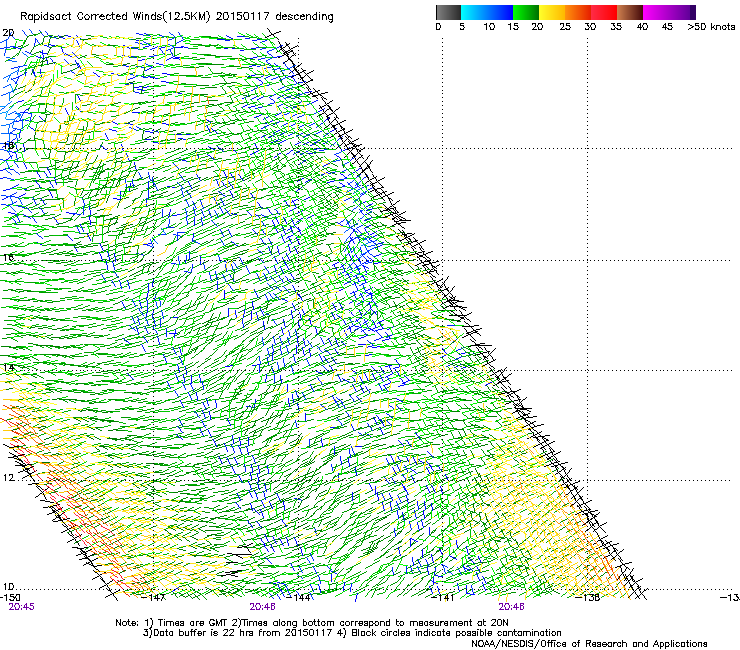Screen dimensions: 740x650
Task: Click the '20:46' time label beside -144
Action: click(262, 607)
